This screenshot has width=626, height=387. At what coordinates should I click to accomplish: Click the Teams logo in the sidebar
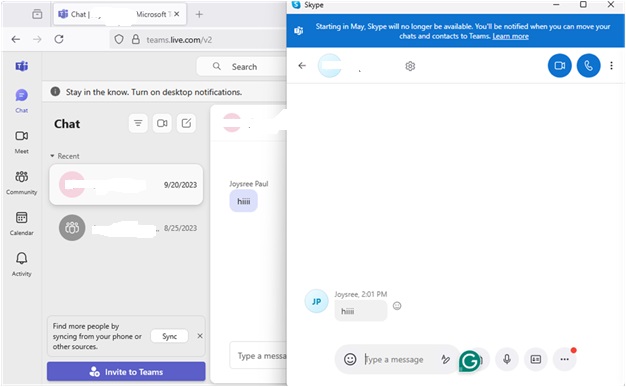pyautogui.click(x=22, y=66)
